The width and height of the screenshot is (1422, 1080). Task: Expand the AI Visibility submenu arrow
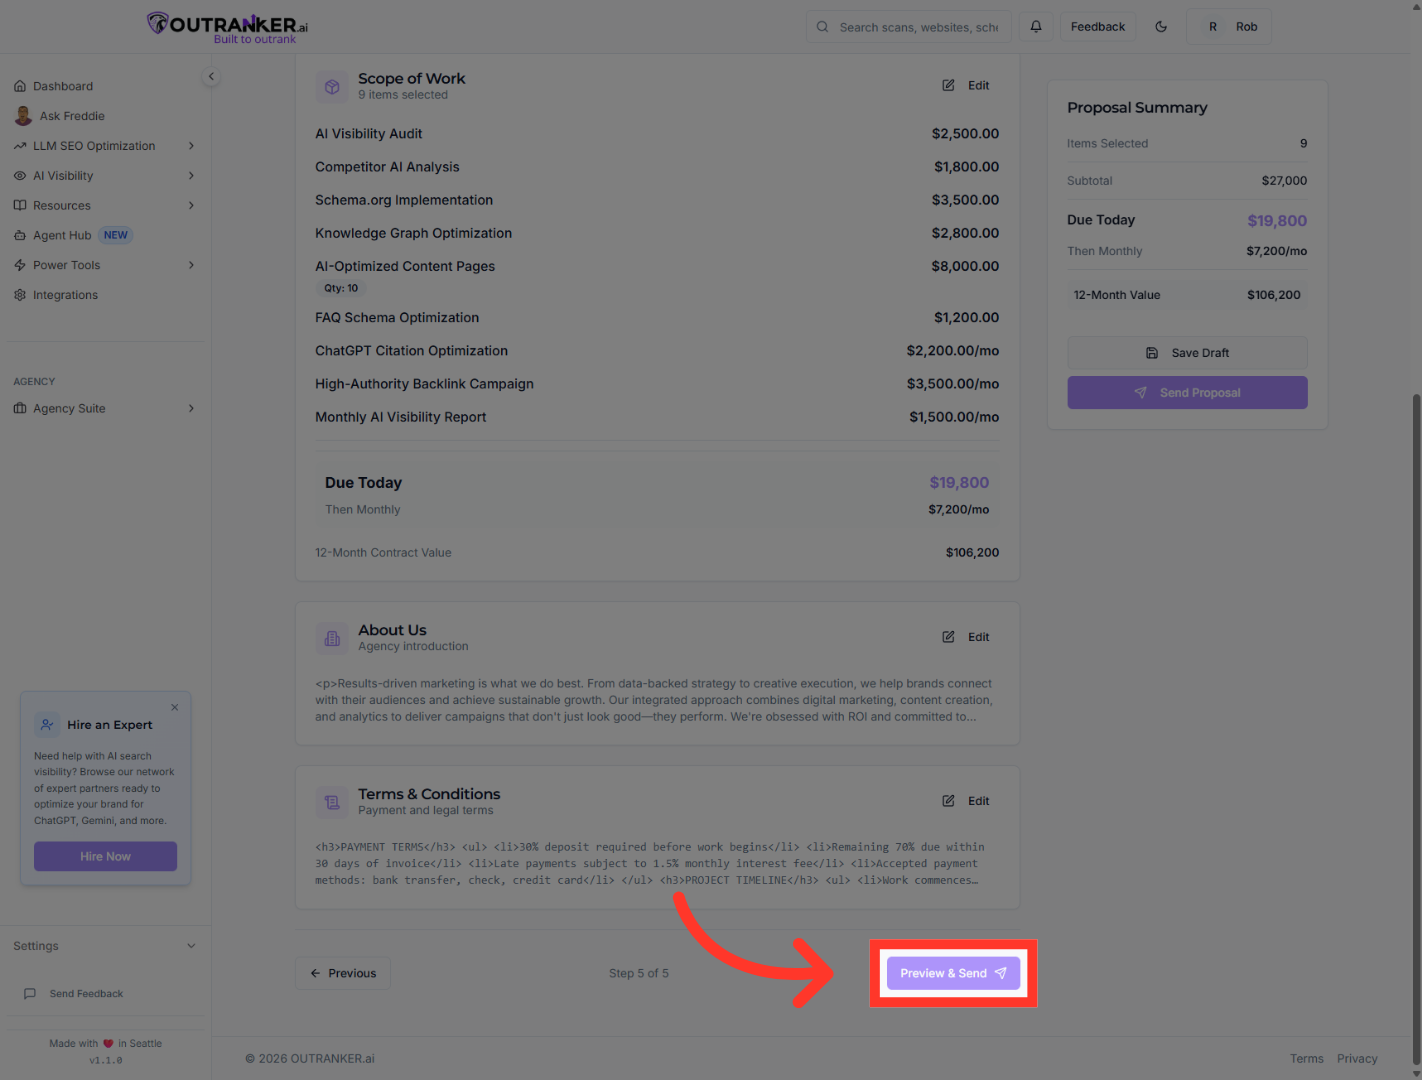[x=191, y=176]
